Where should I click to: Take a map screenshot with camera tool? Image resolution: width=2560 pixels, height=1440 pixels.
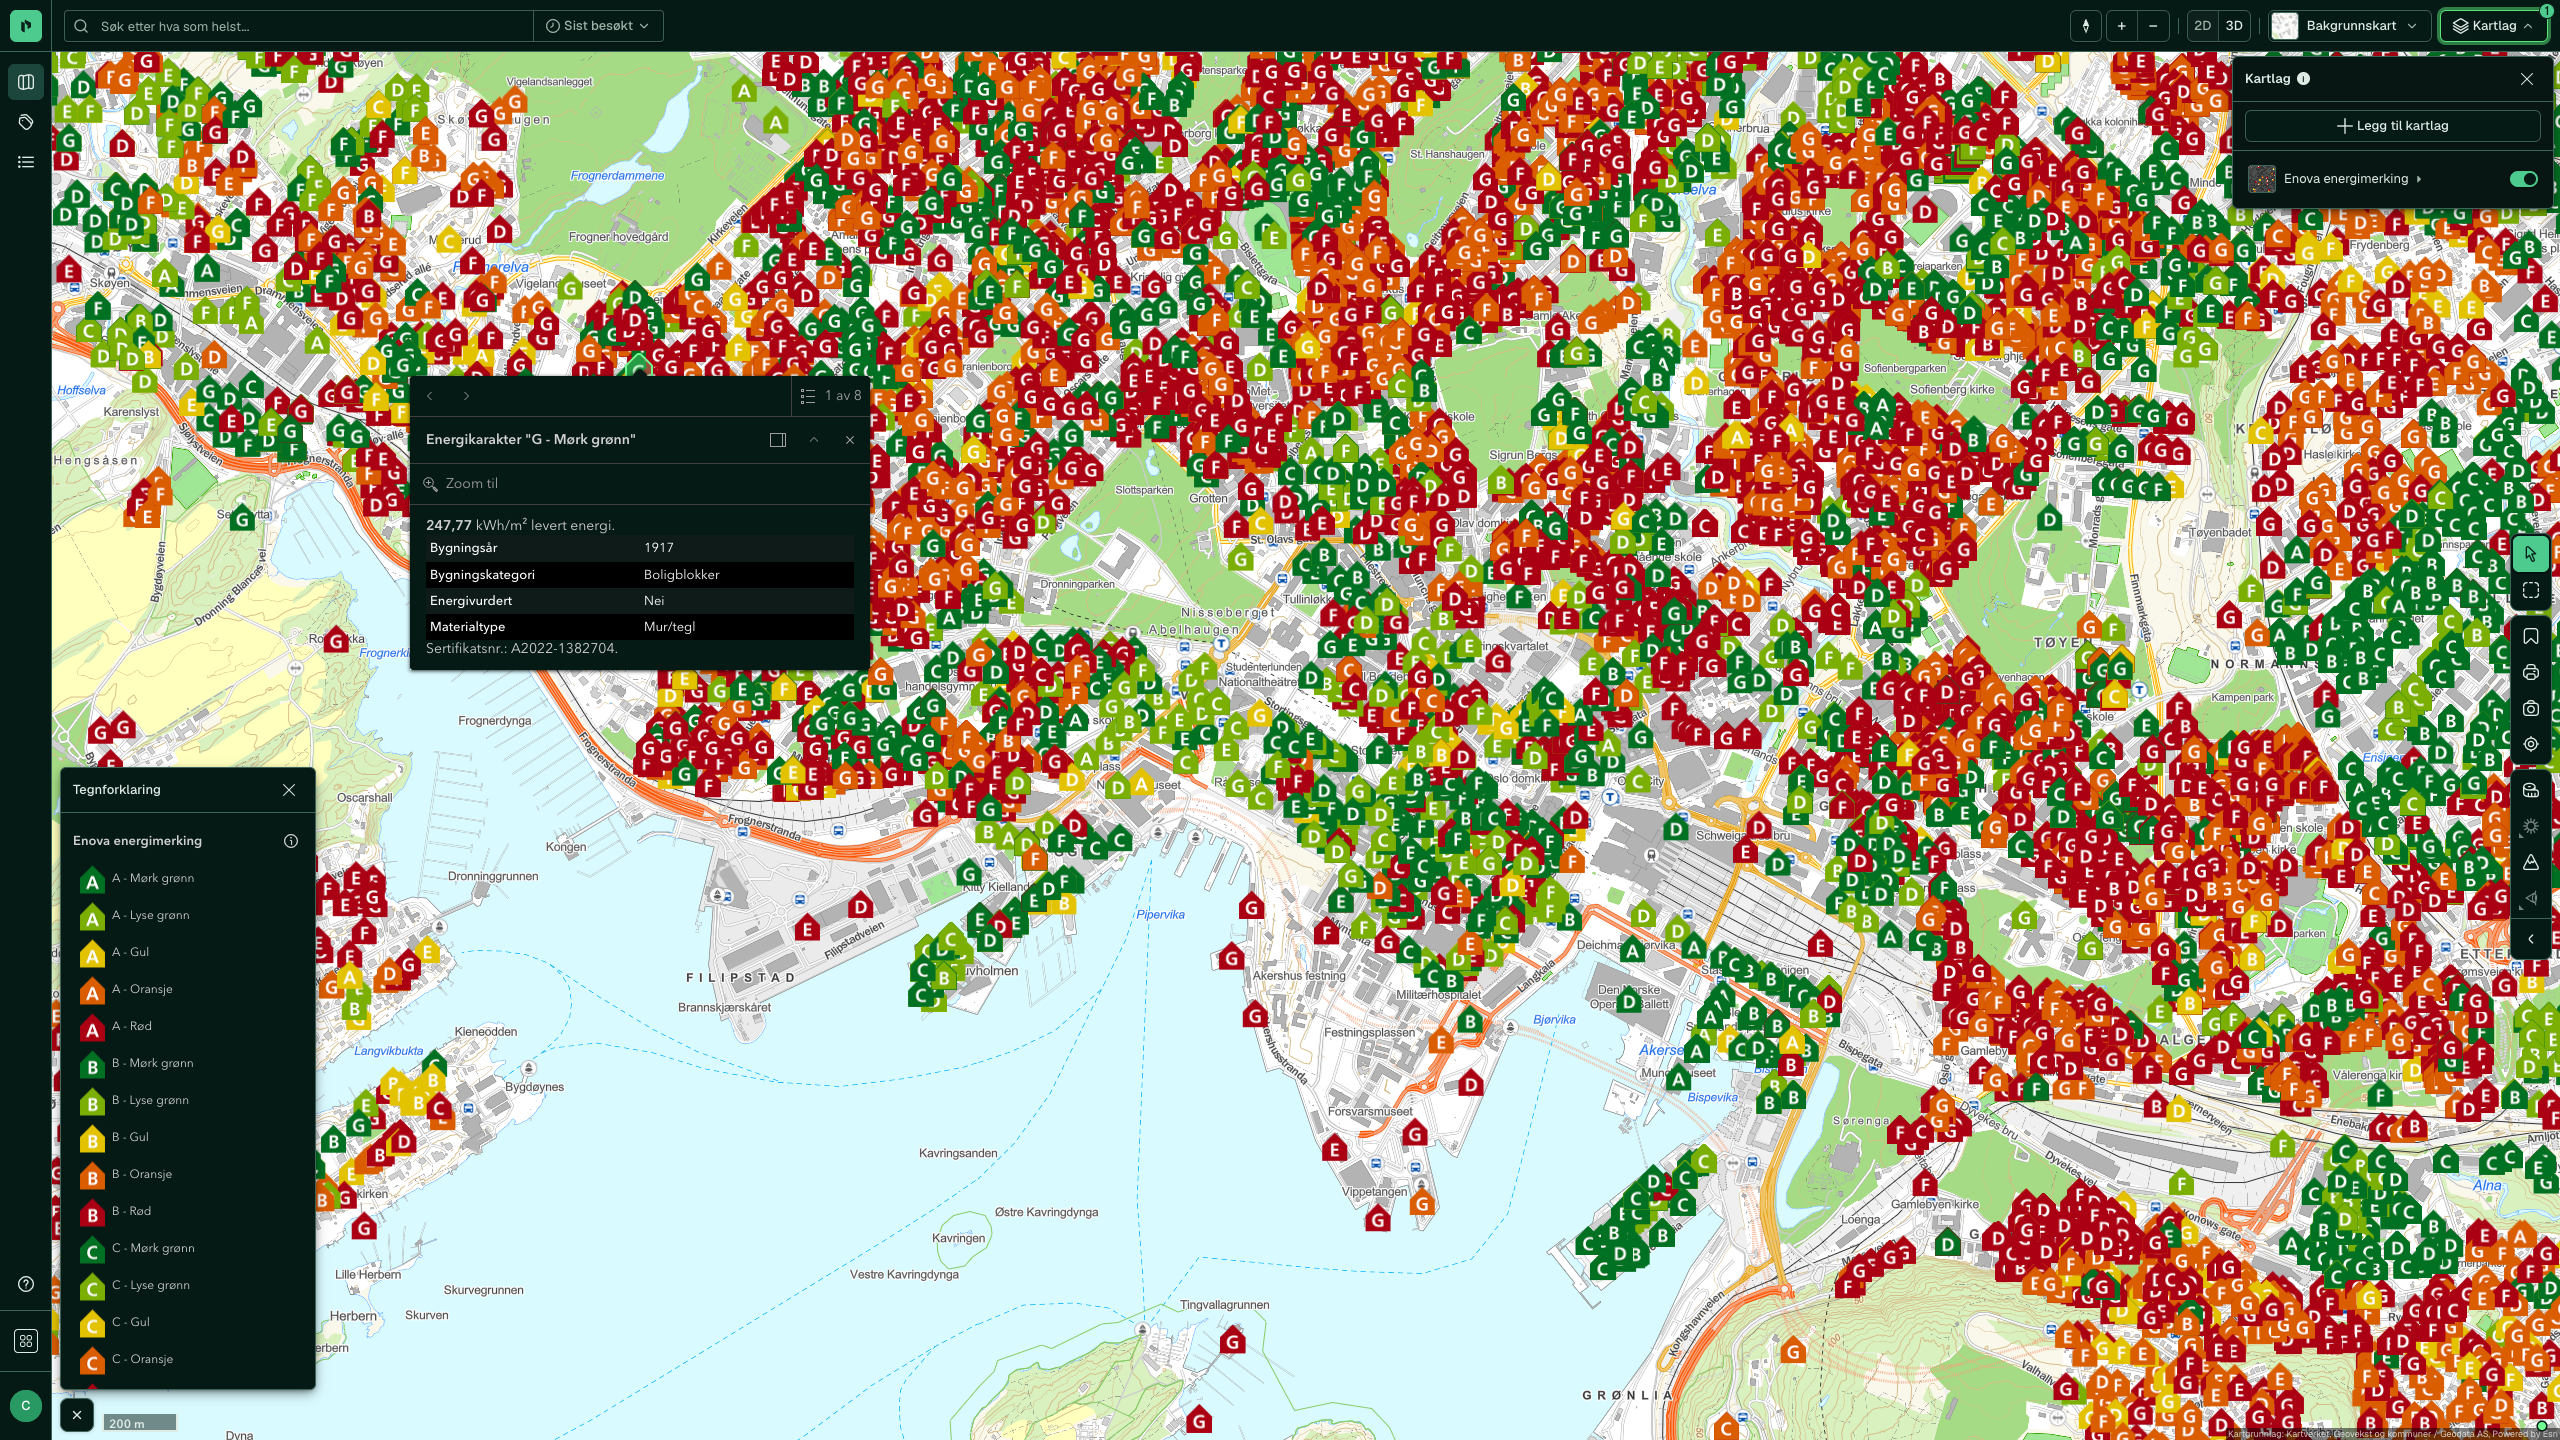point(2531,708)
